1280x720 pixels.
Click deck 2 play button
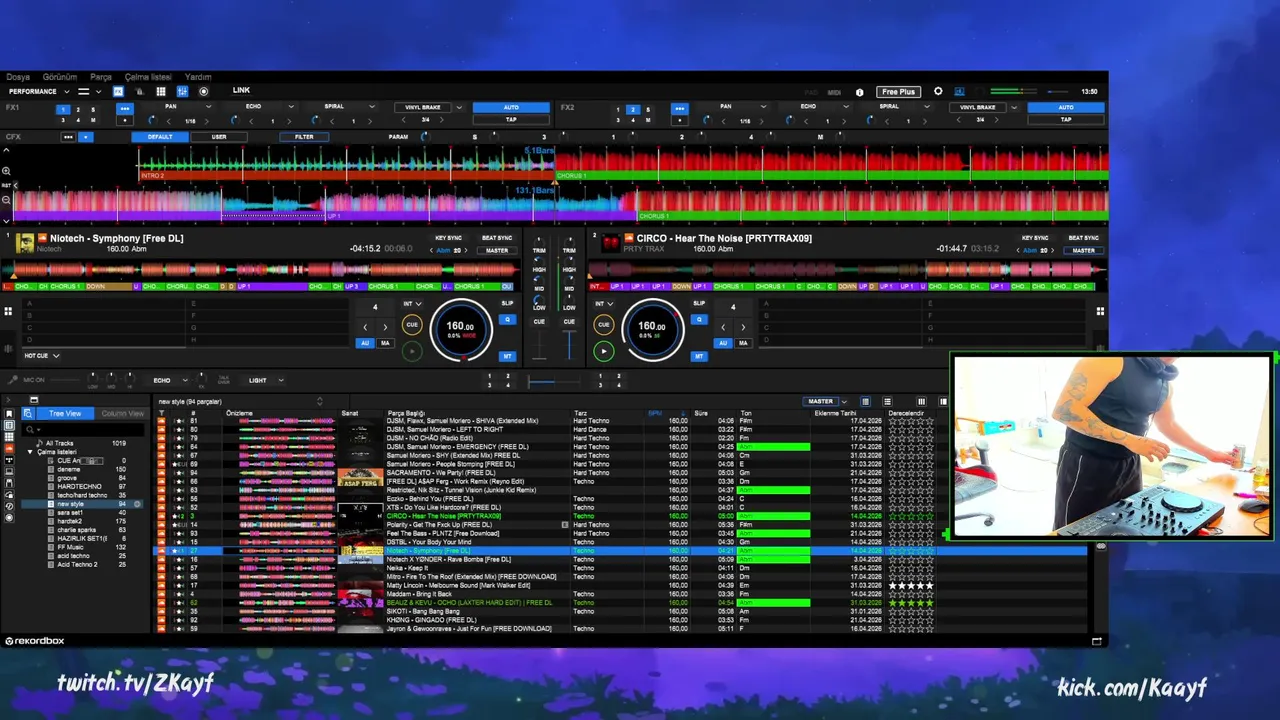pos(603,351)
